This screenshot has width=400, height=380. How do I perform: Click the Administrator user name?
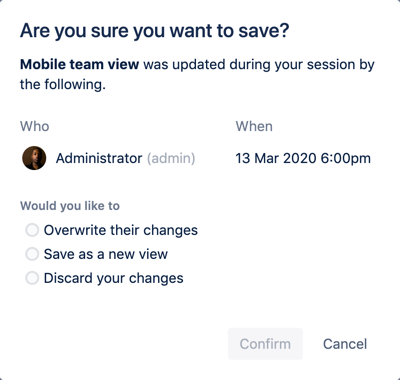99,158
